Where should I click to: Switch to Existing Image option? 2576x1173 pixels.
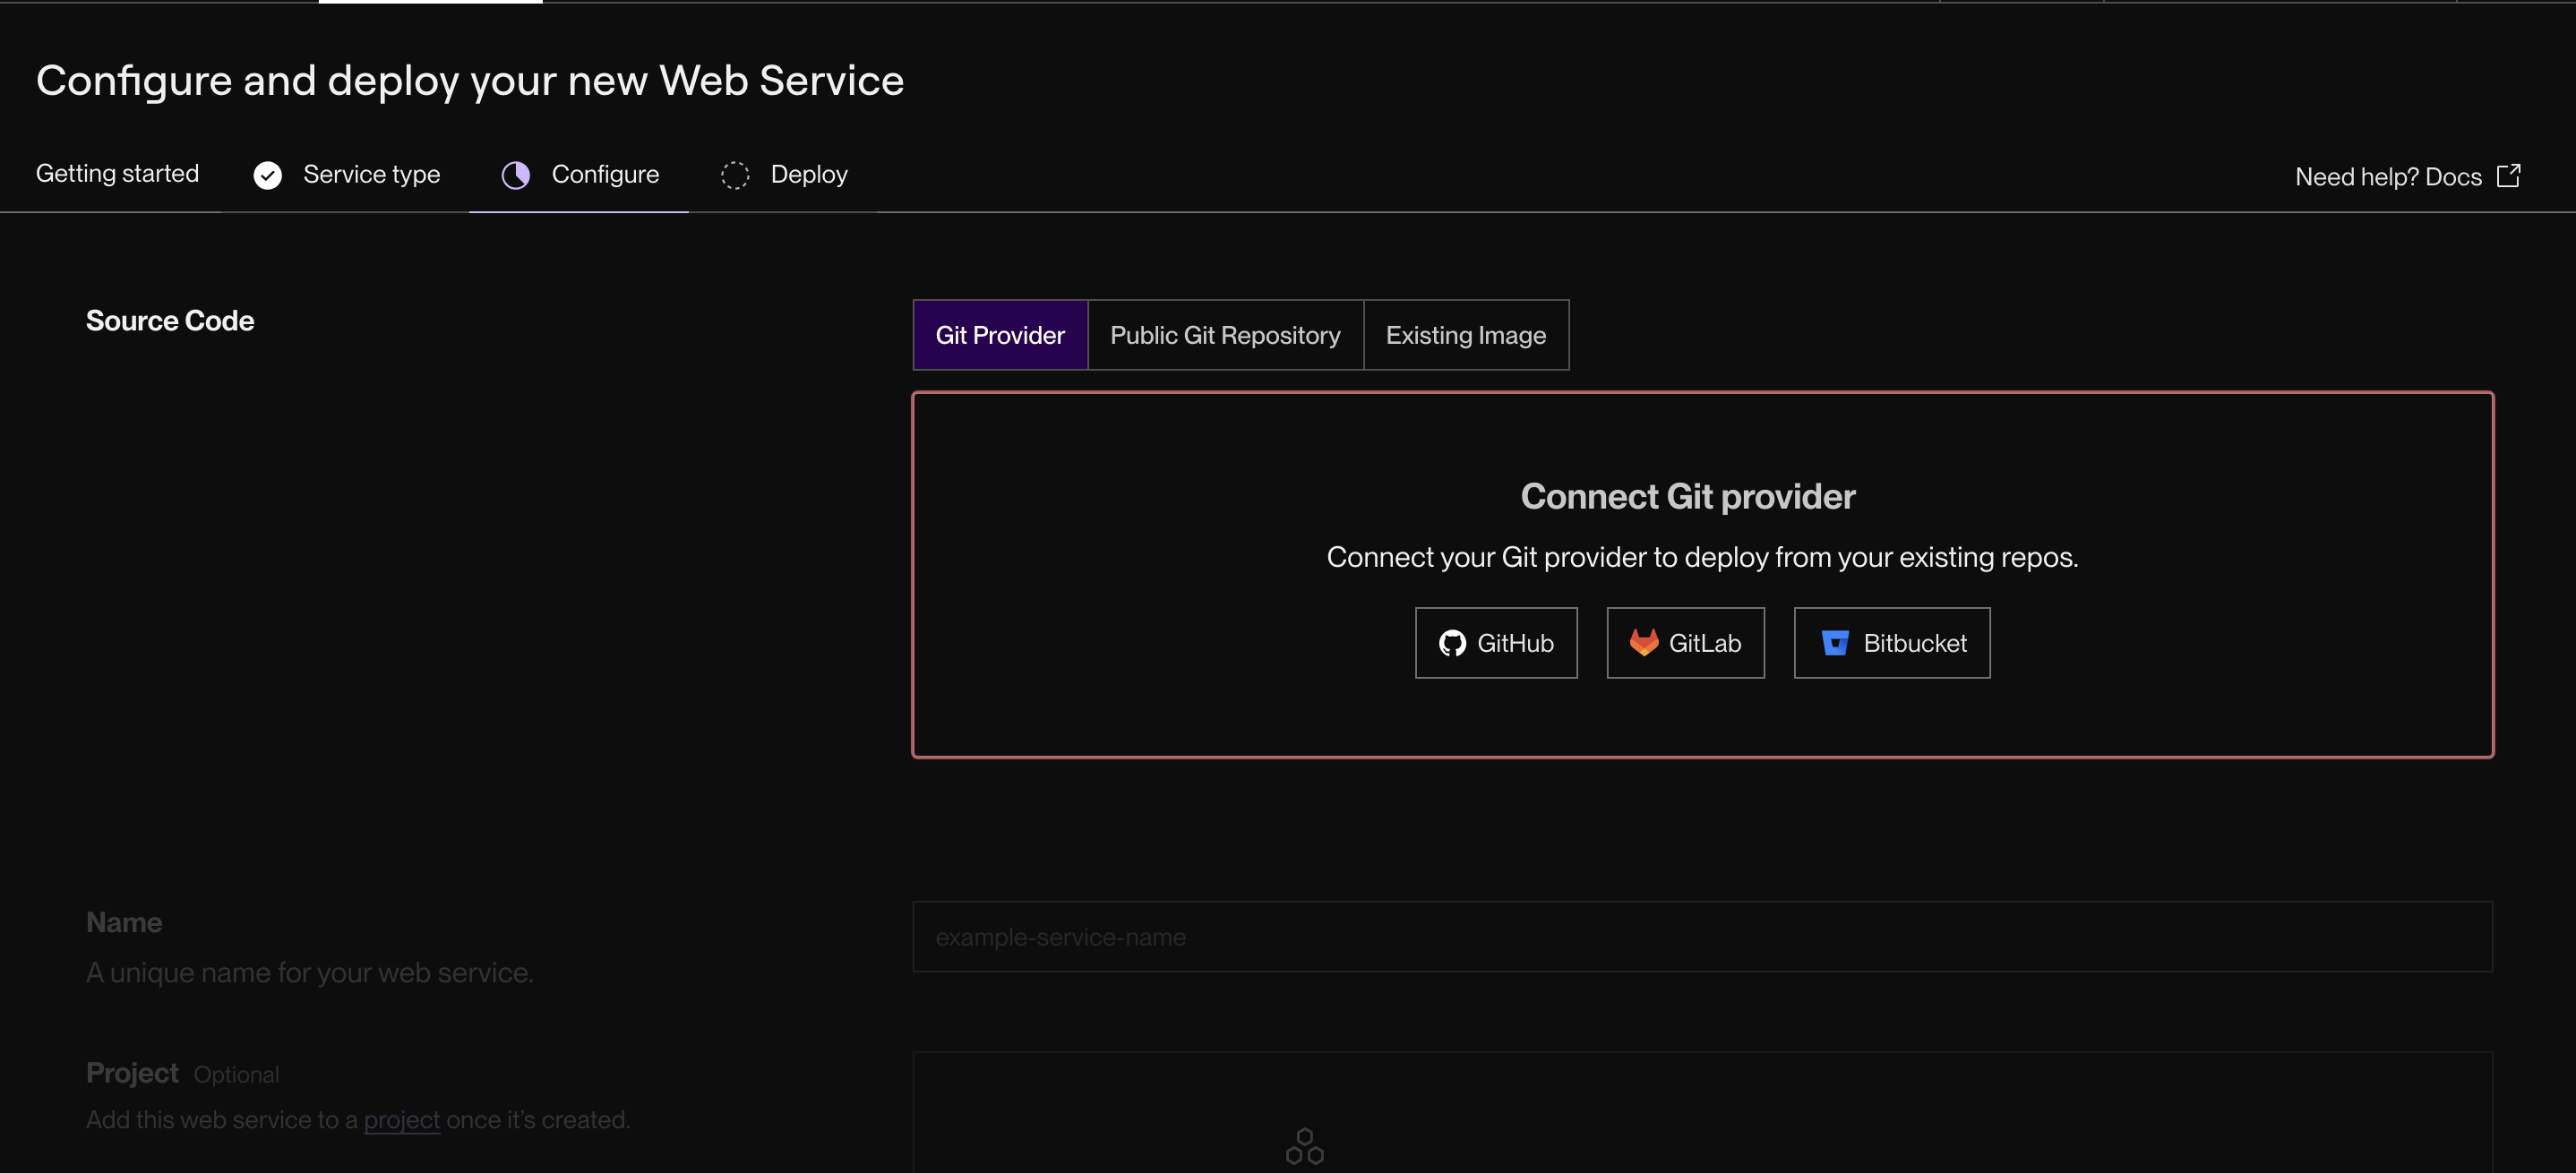1465,335
